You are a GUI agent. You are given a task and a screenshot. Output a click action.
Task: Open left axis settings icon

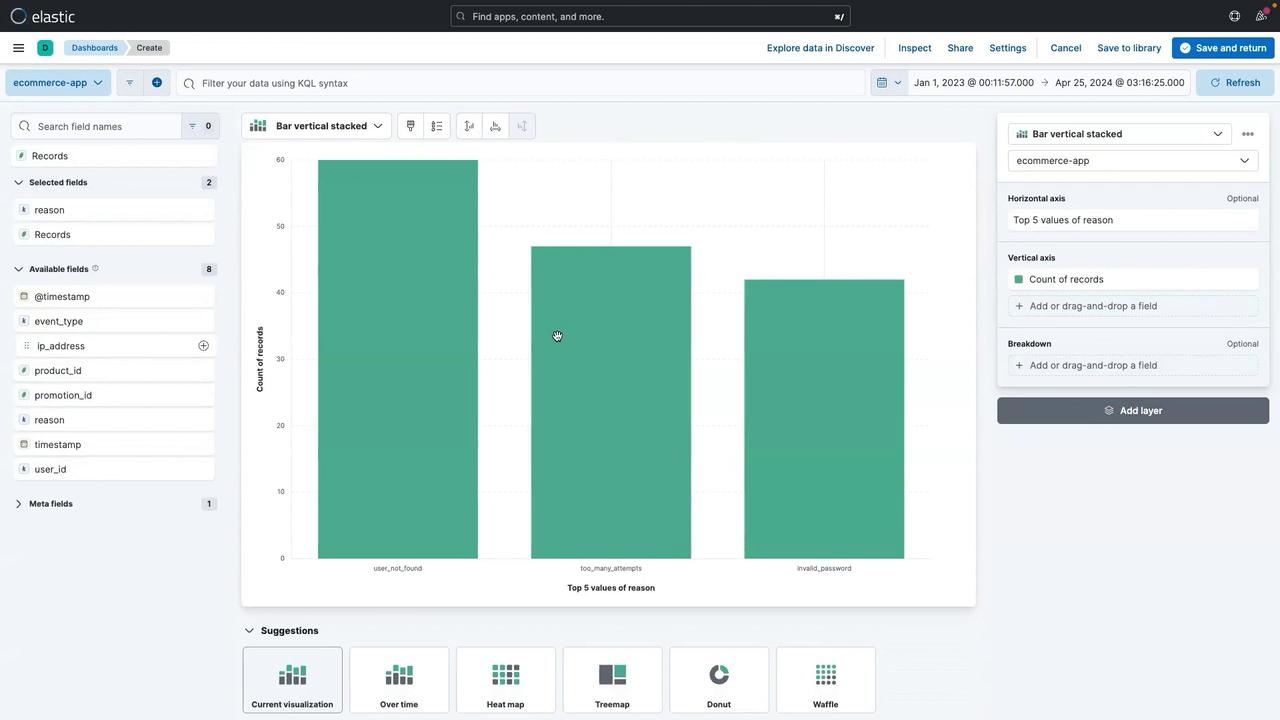(x=469, y=126)
